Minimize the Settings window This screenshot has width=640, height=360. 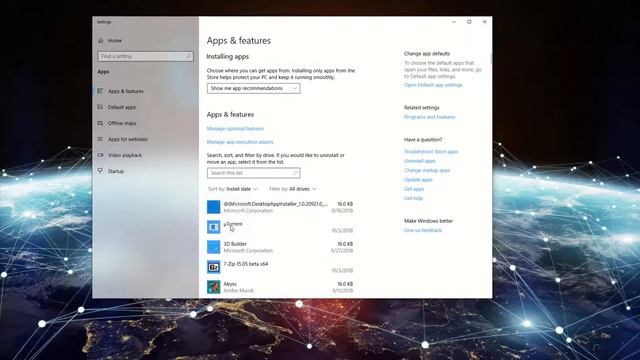(x=454, y=22)
